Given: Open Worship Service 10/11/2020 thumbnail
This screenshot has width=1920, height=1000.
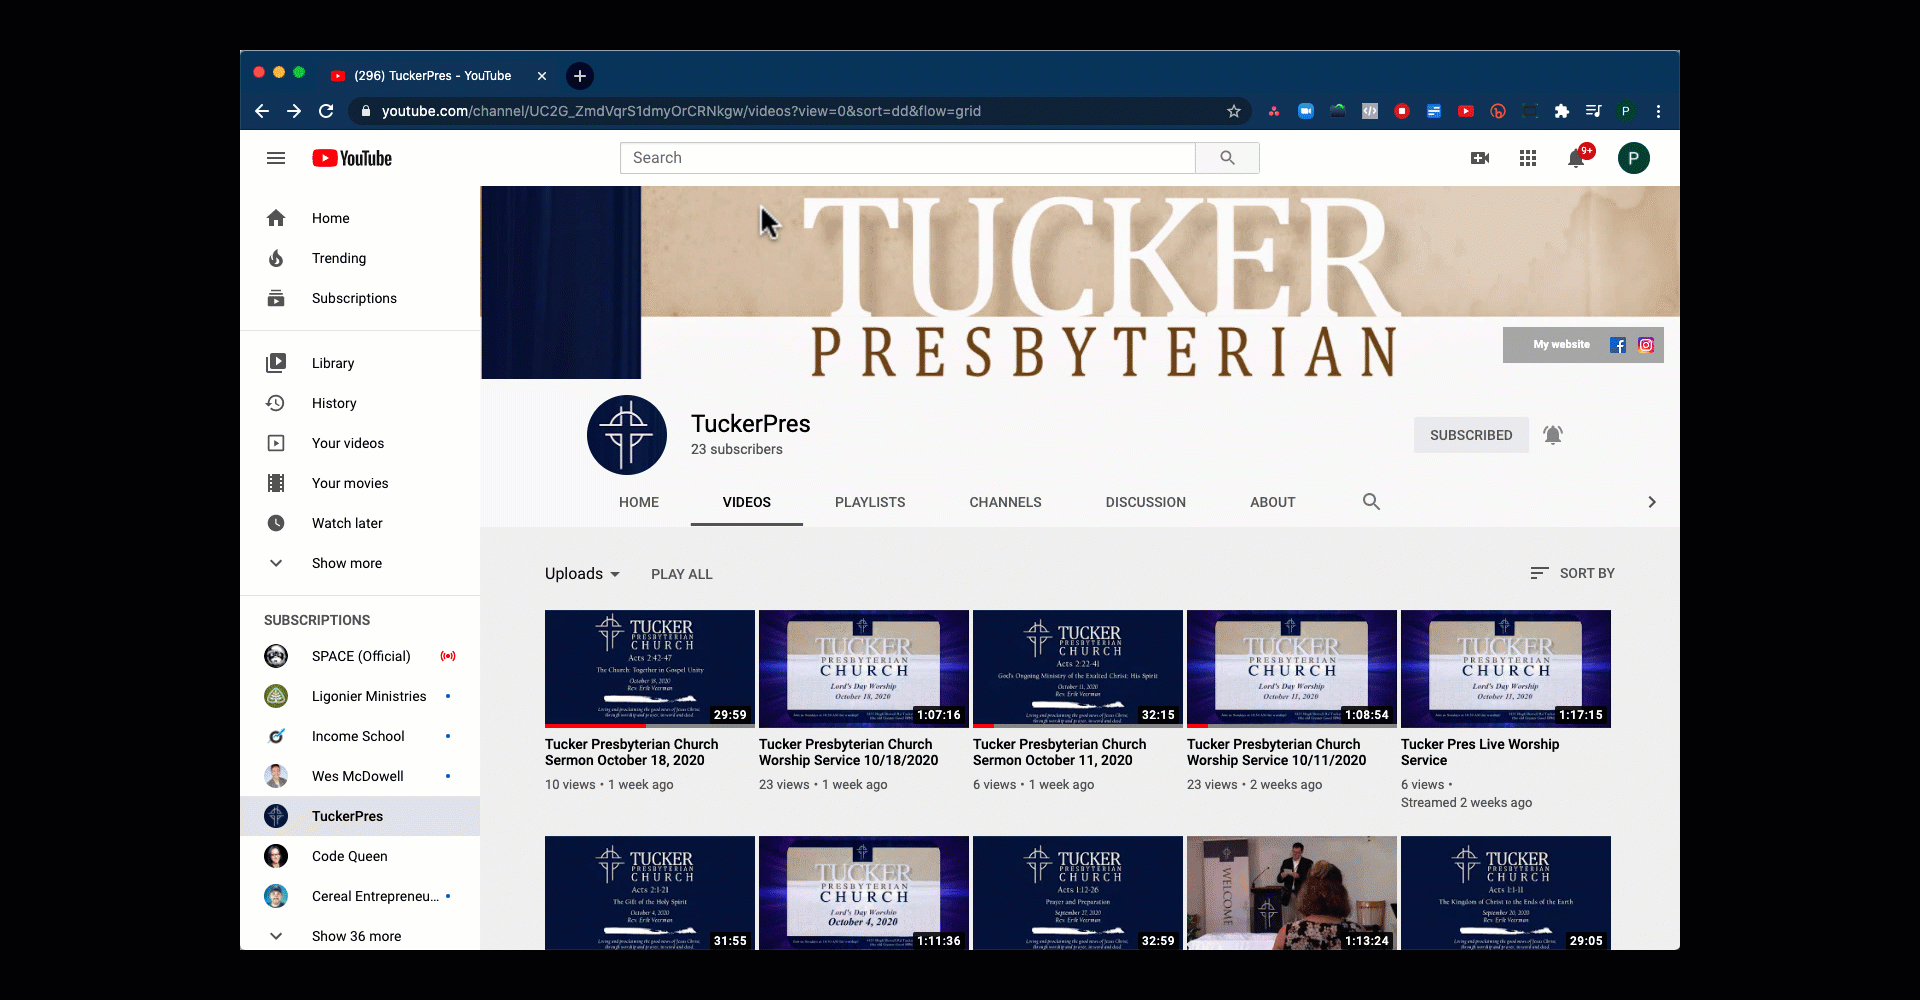Looking at the screenshot, I should (x=1292, y=669).
